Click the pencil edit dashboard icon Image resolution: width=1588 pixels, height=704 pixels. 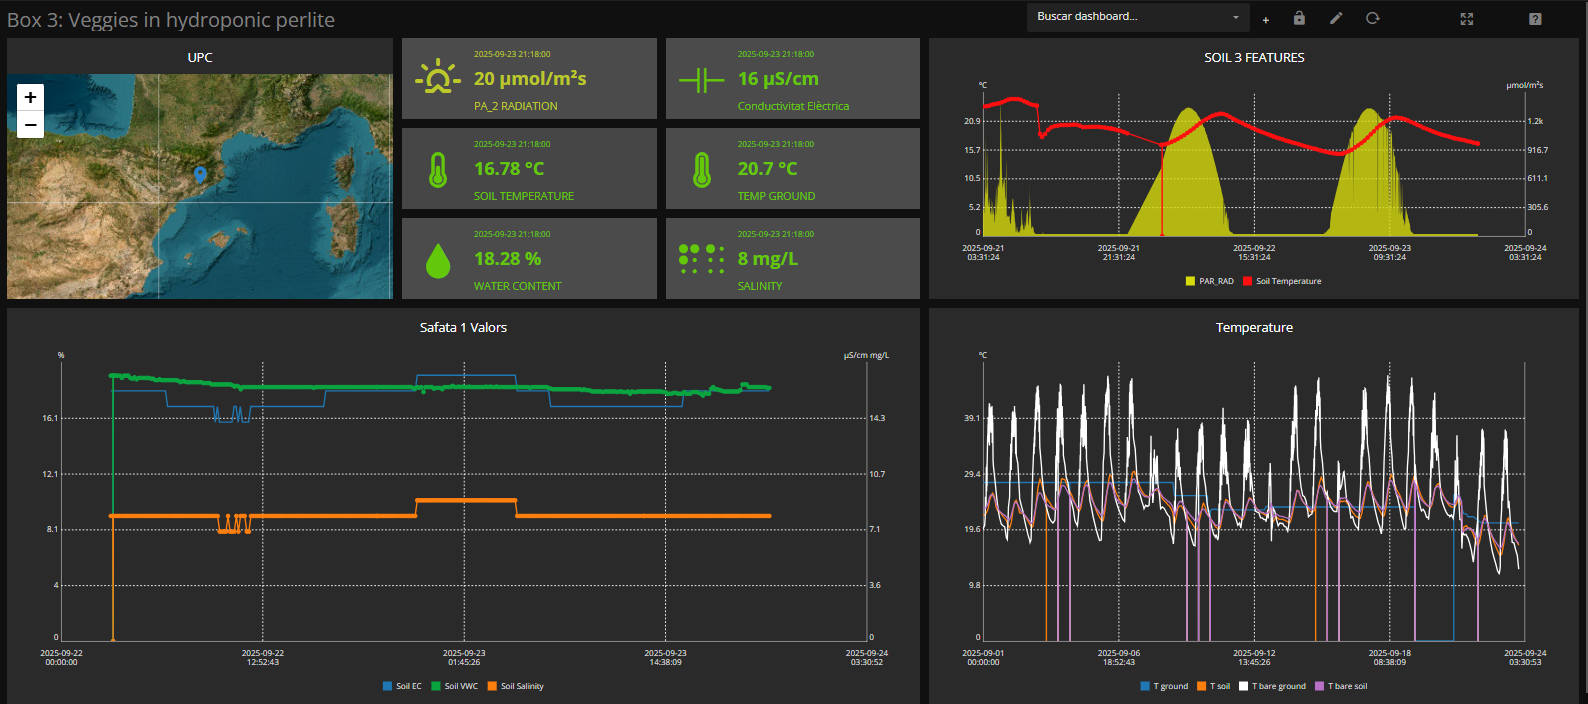coord(1336,18)
